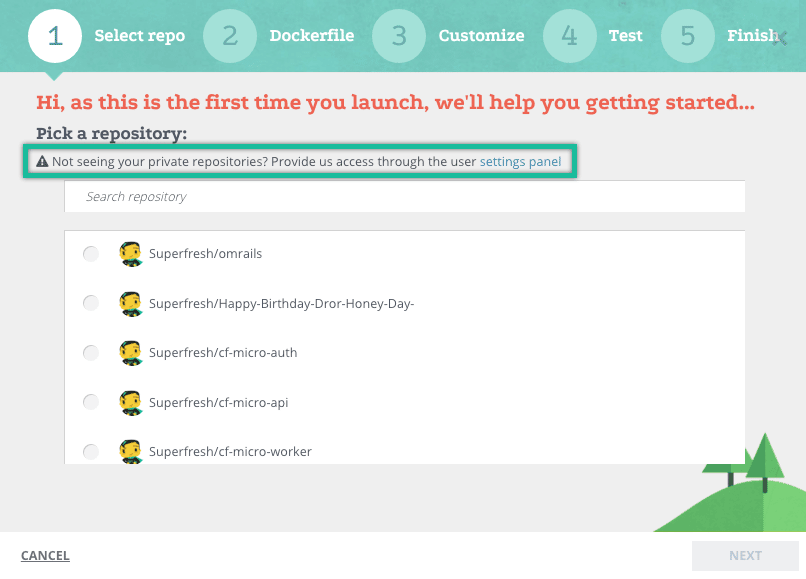This screenshot has height=579, width=806.
Task: Select the Happy-Birthday-Dror-Honey-Day- repository radio button
Action: coord(91,303)
